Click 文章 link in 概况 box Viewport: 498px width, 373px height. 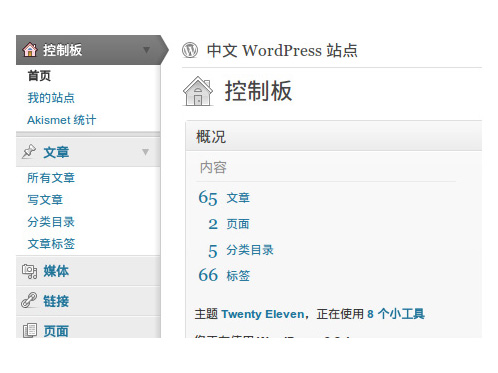(238, 198)
